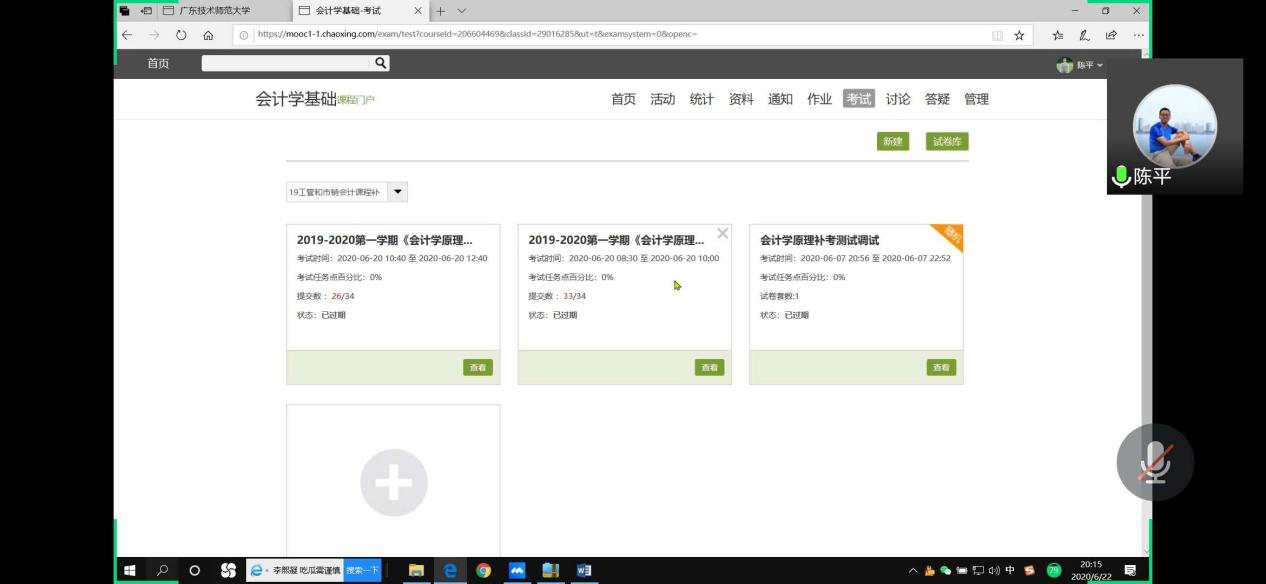Toggle the muted microphone button
Image resolution: width=1266 pixels, height=584 pixels.
coord(1154,462)
